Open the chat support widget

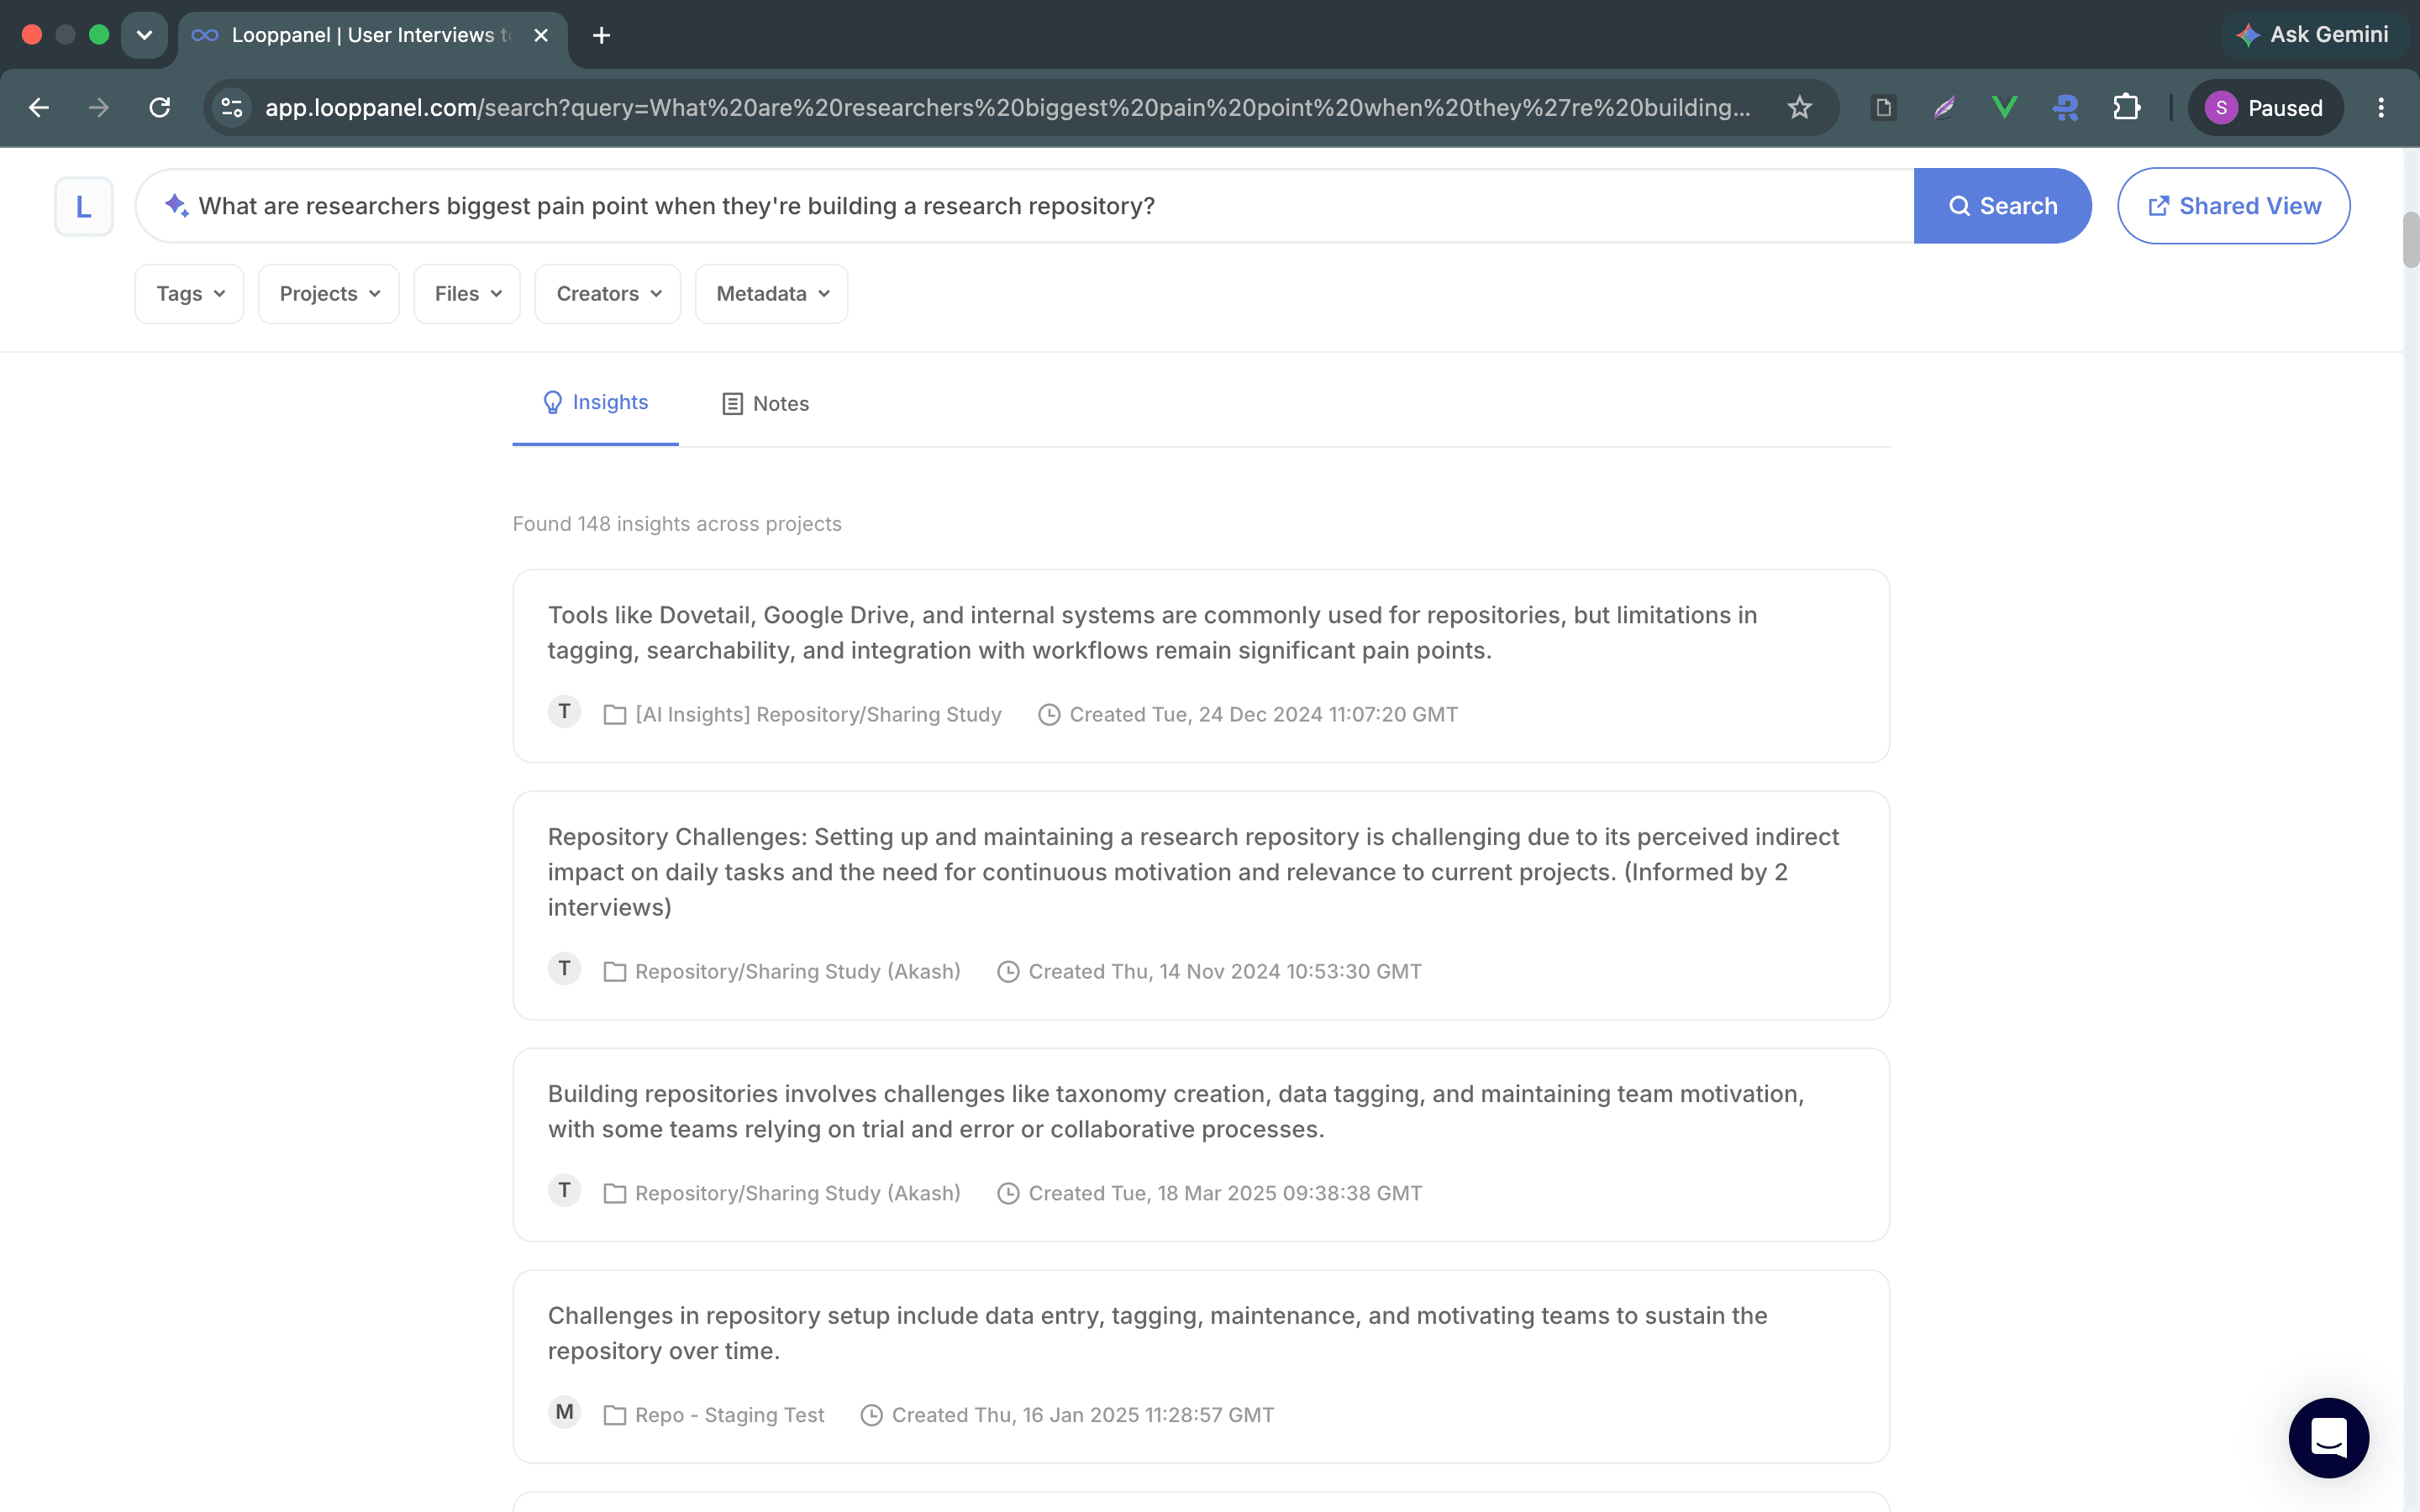click(2329, 1438)
